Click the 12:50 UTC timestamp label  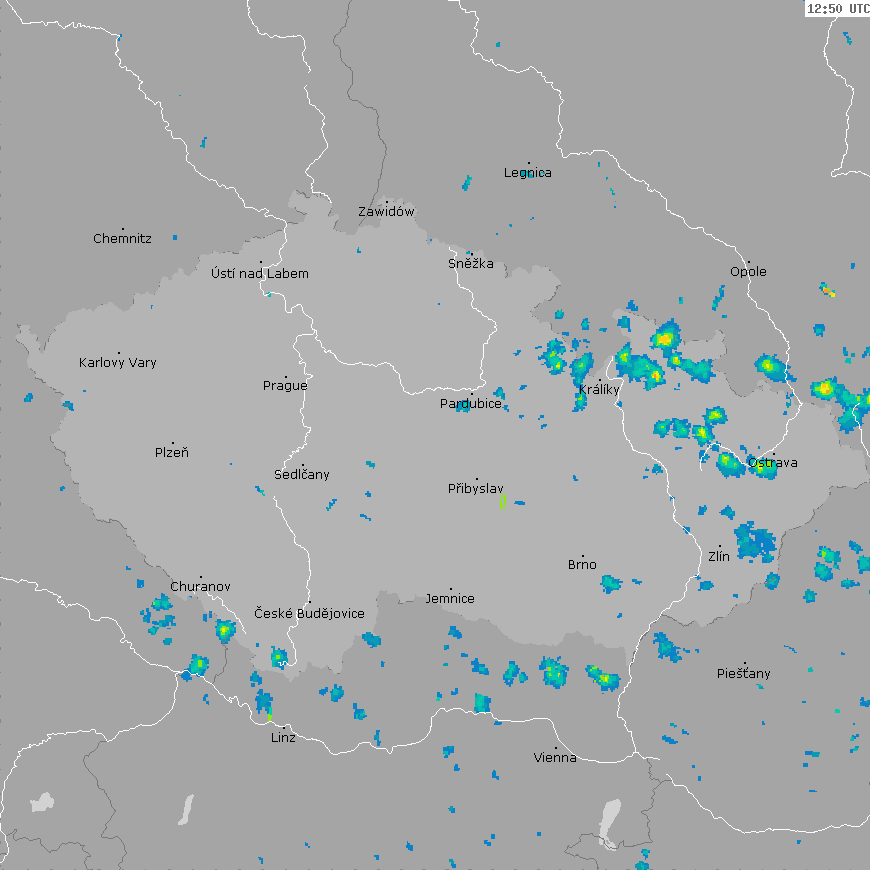pos(837,8)
